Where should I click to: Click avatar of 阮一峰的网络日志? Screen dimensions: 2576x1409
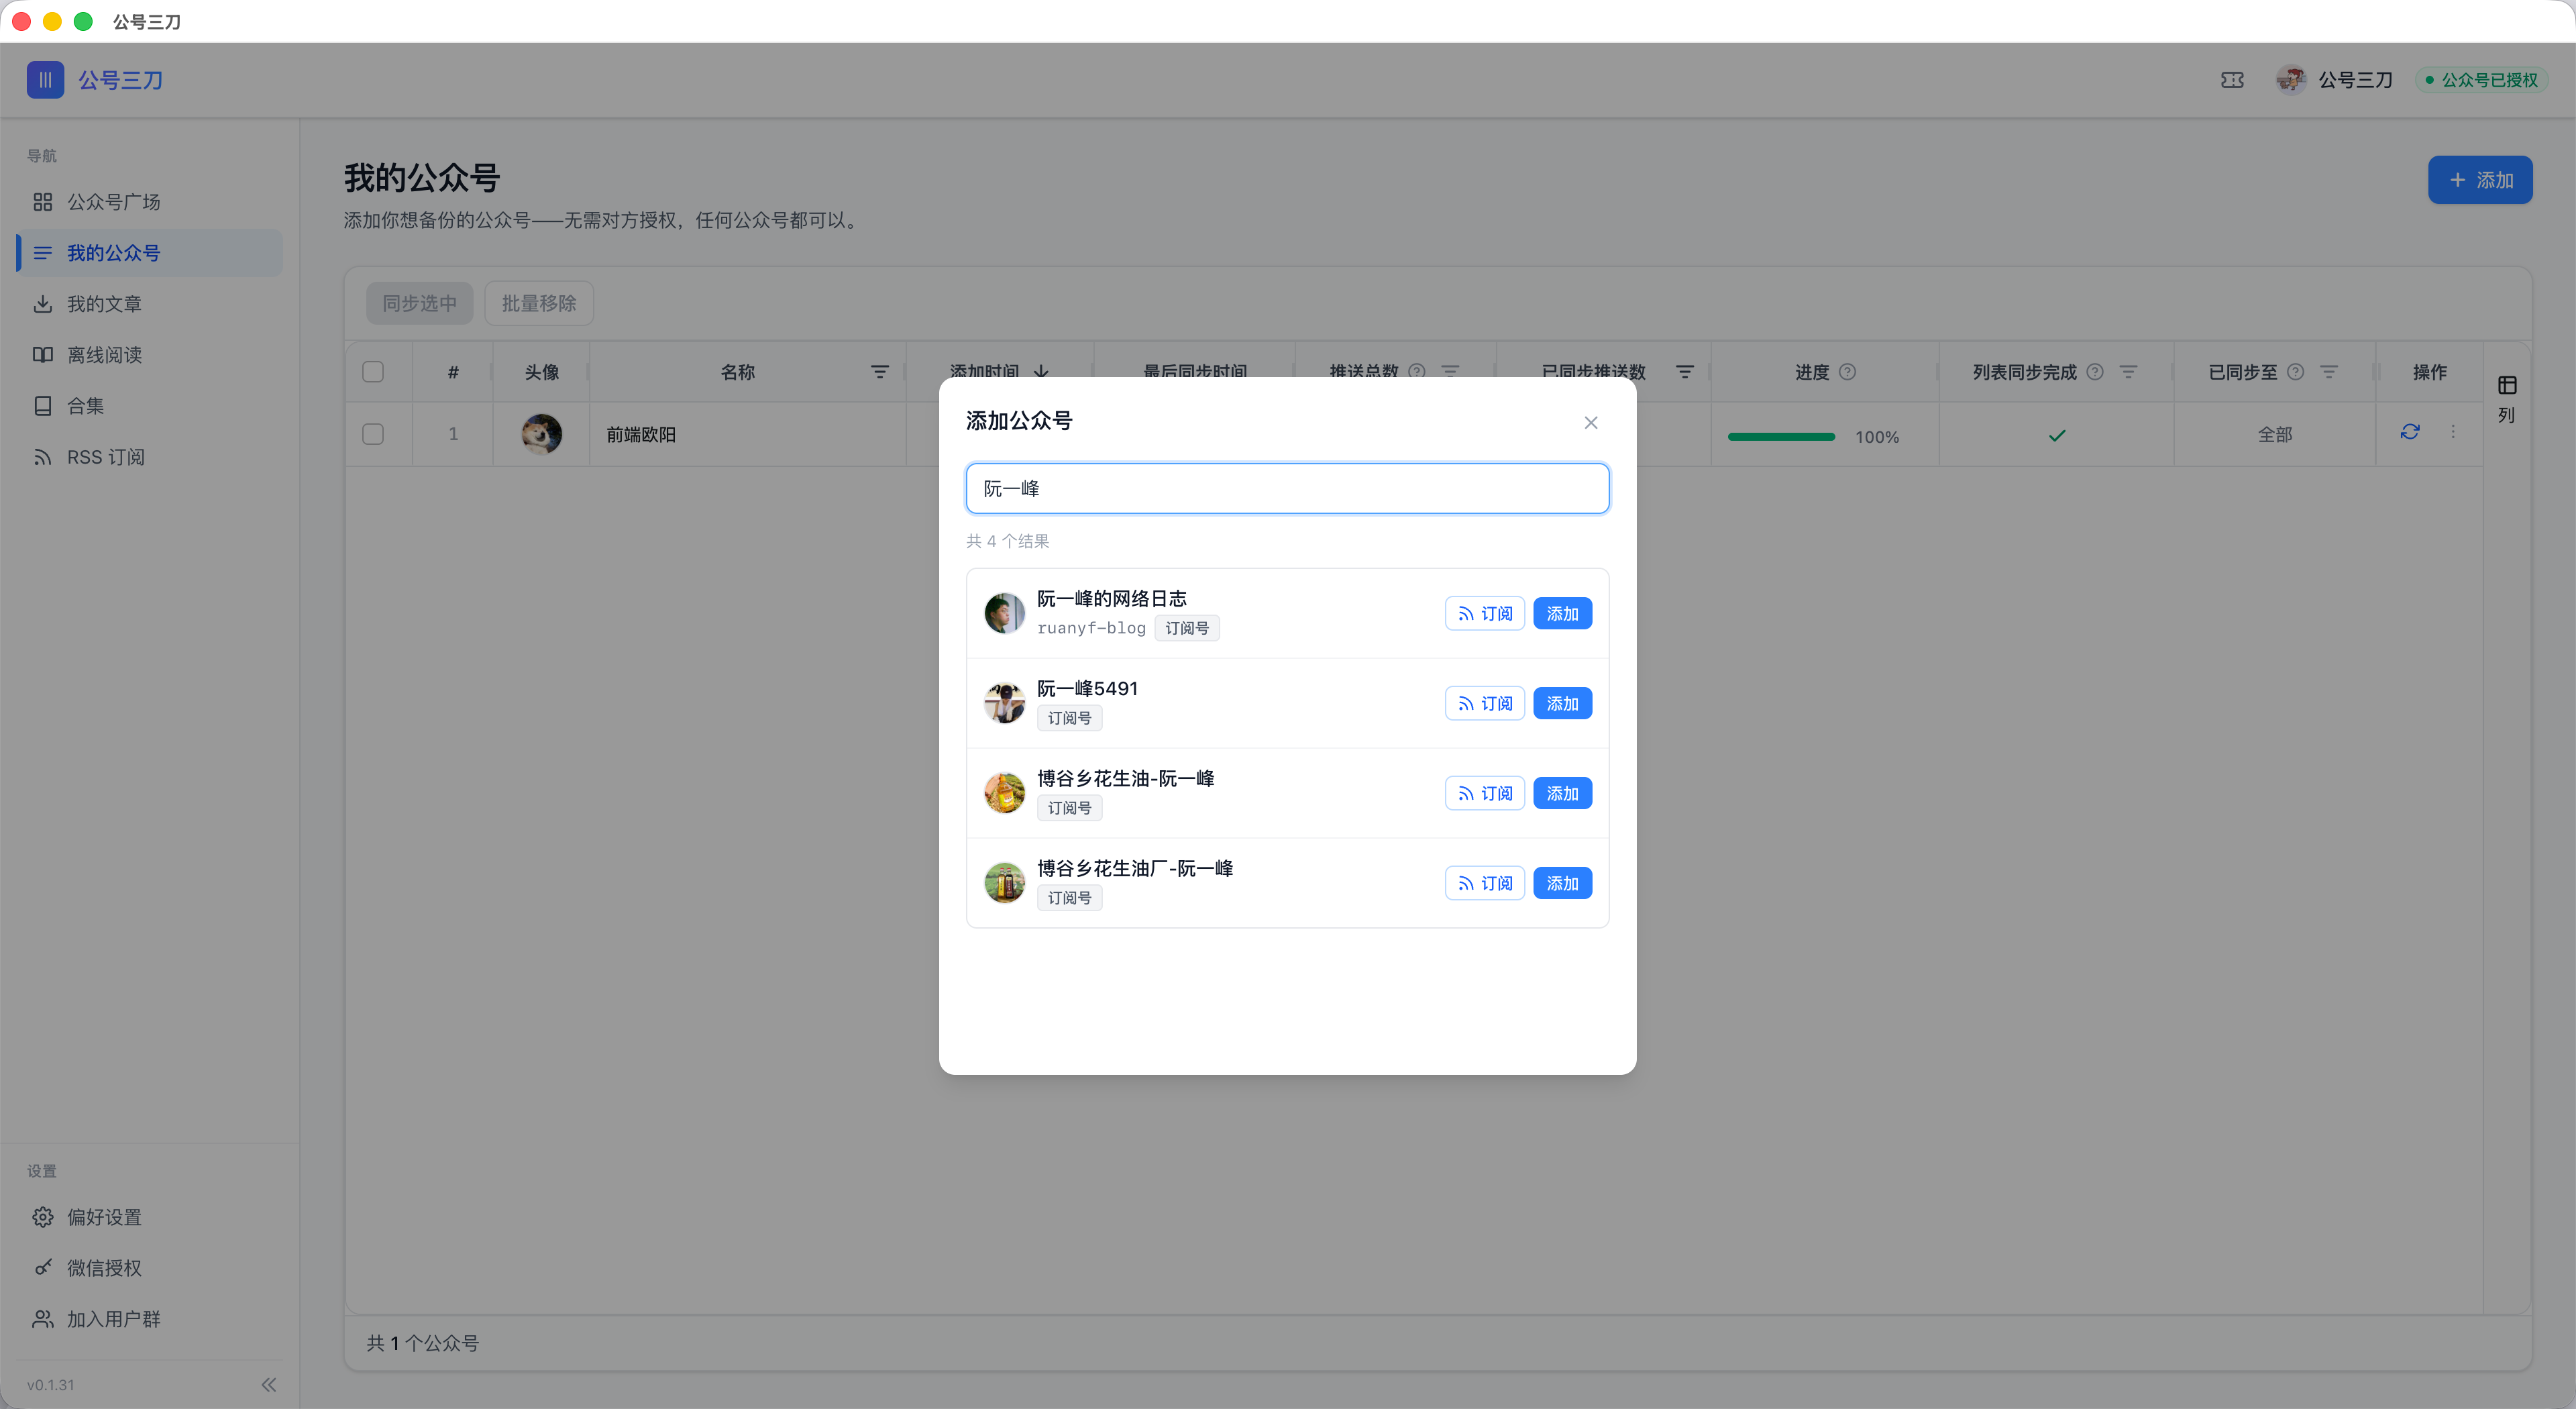1004,613
